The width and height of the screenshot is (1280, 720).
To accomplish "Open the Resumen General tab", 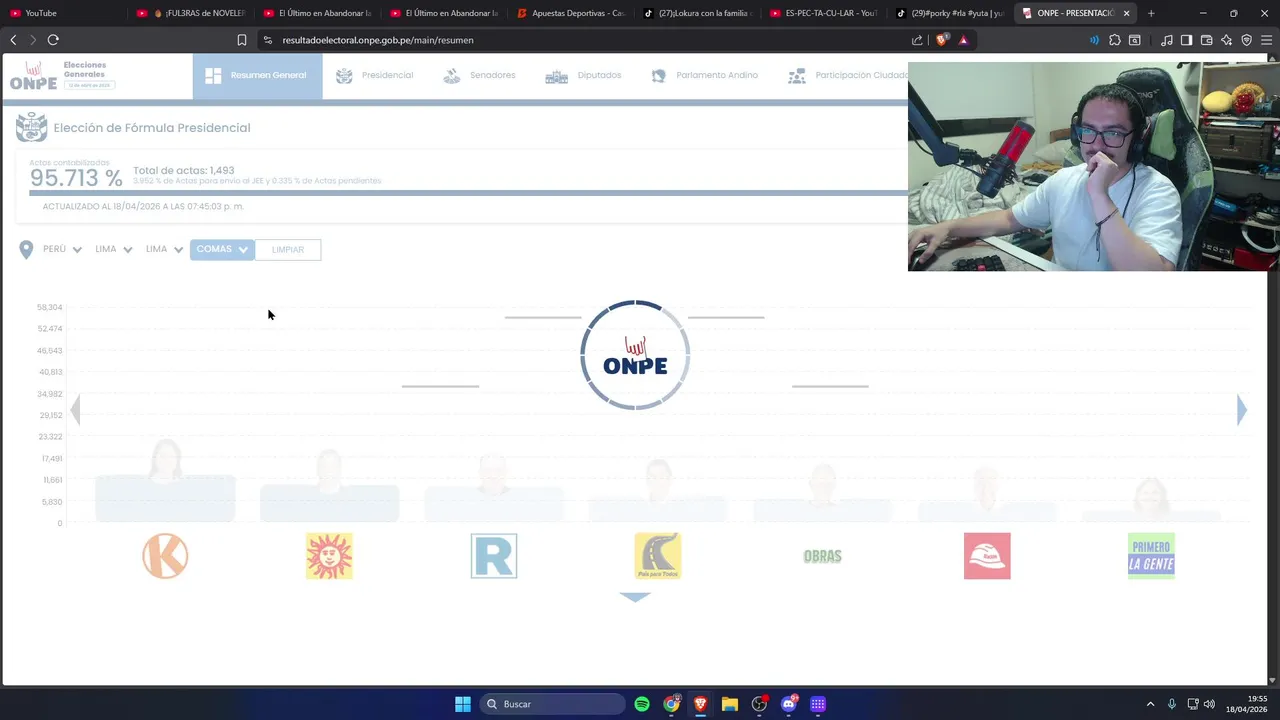I will click(x=257, y=76).
